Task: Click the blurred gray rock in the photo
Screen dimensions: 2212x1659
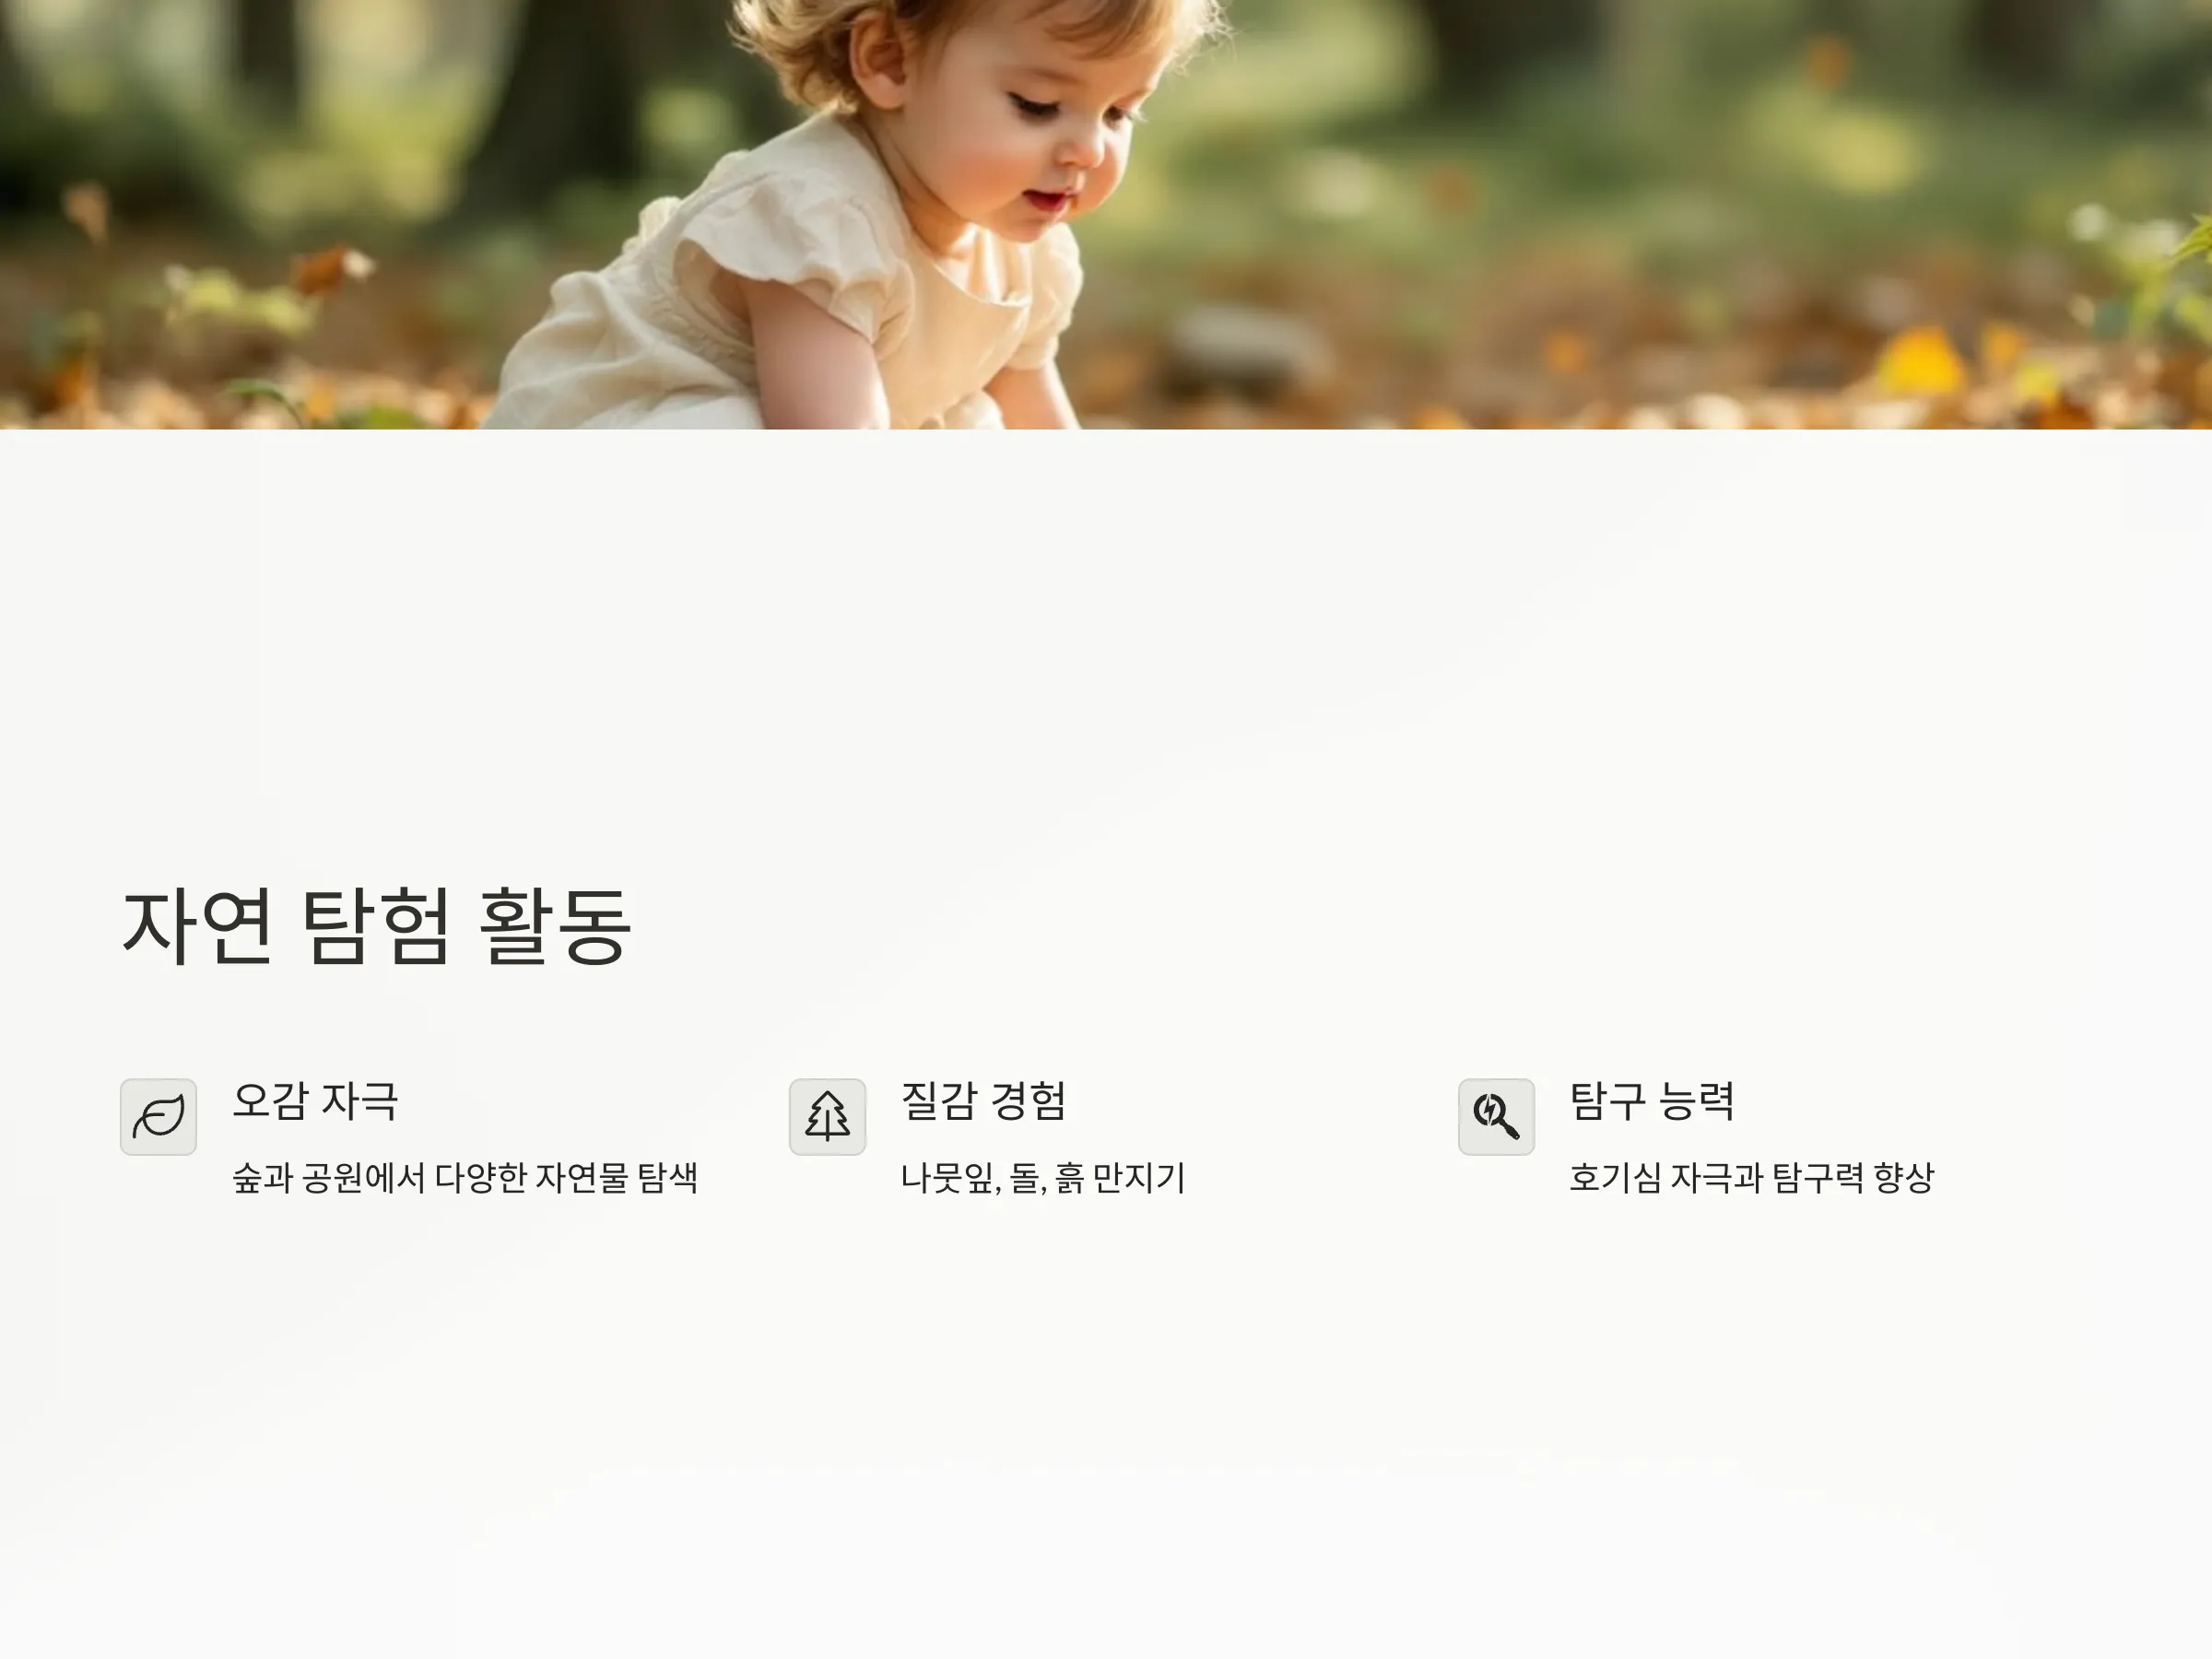Action: point(1245,350)
